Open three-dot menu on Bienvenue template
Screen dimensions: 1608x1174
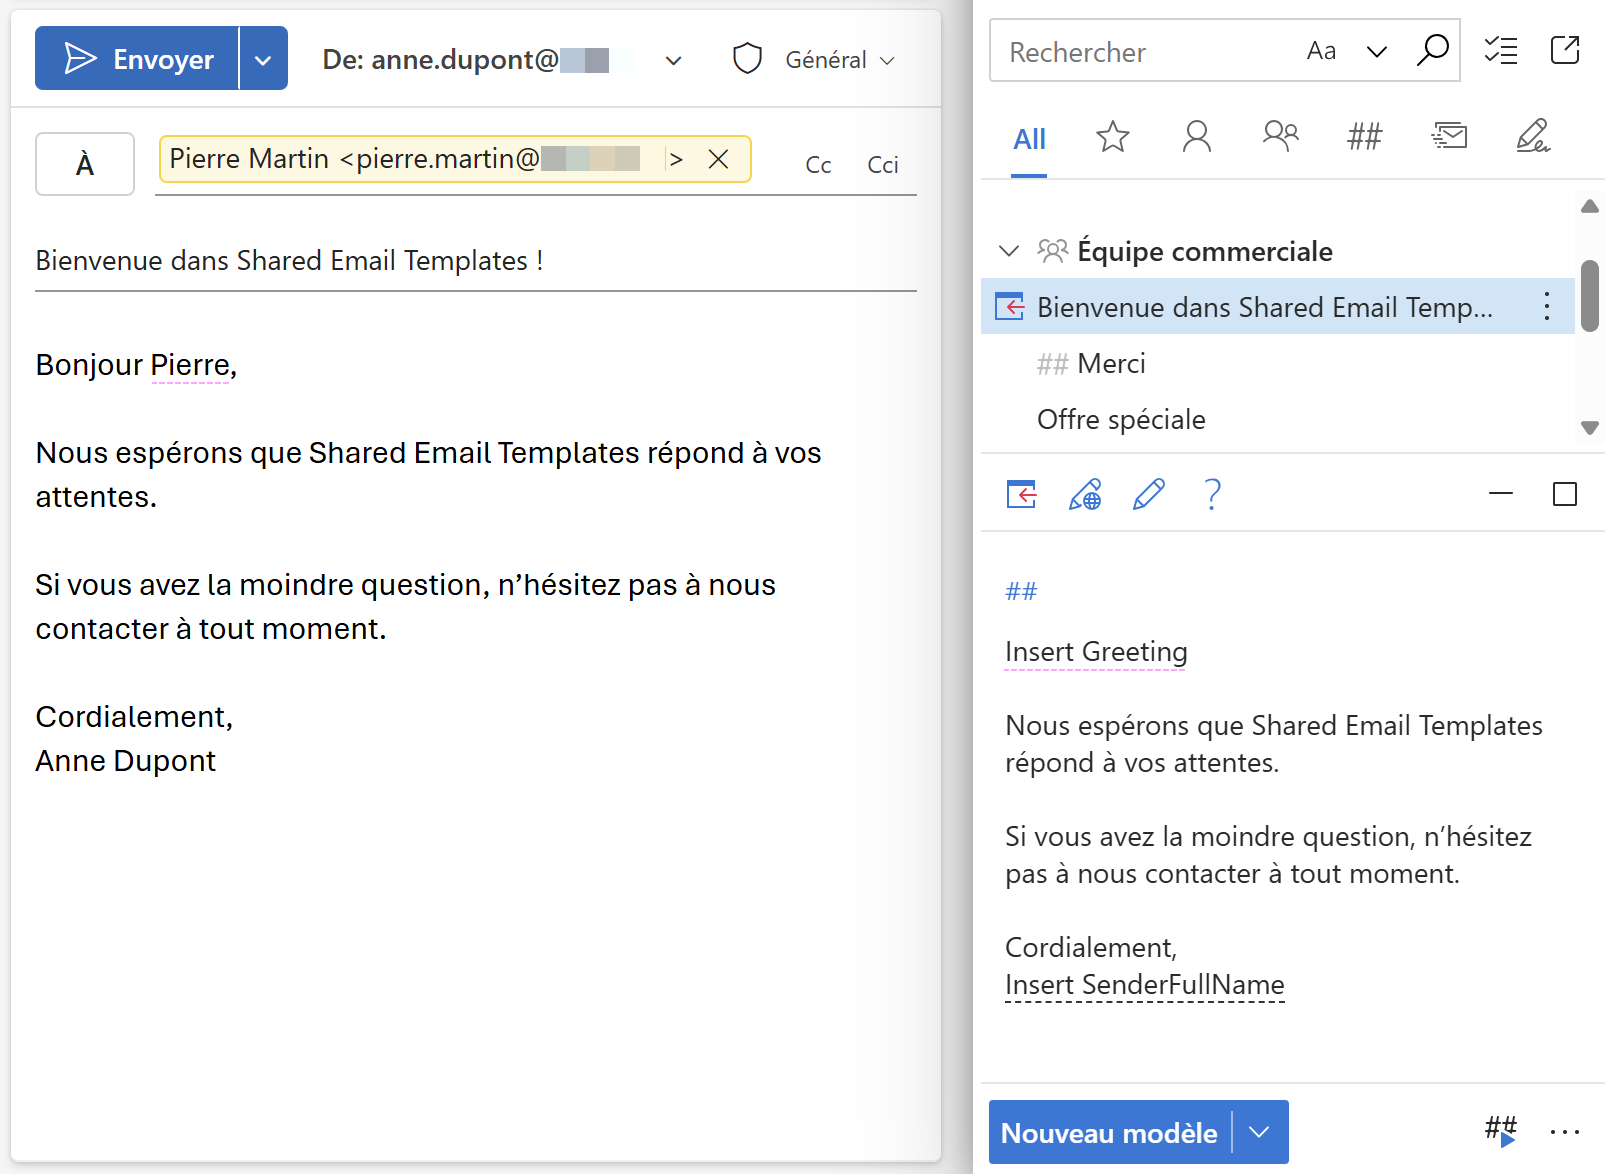(x=1546, y=306)
